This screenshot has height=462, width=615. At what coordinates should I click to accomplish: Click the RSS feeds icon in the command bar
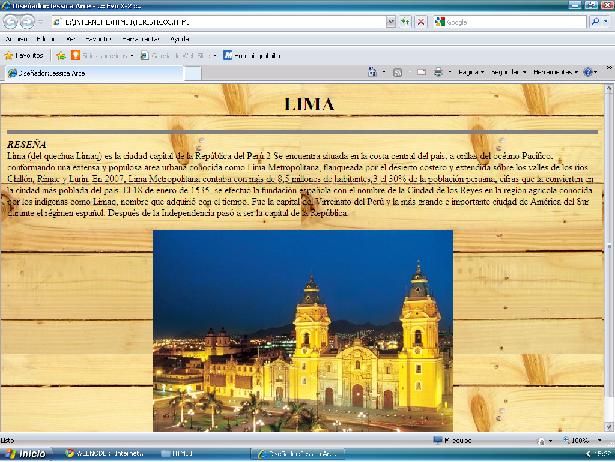(398, 72)
